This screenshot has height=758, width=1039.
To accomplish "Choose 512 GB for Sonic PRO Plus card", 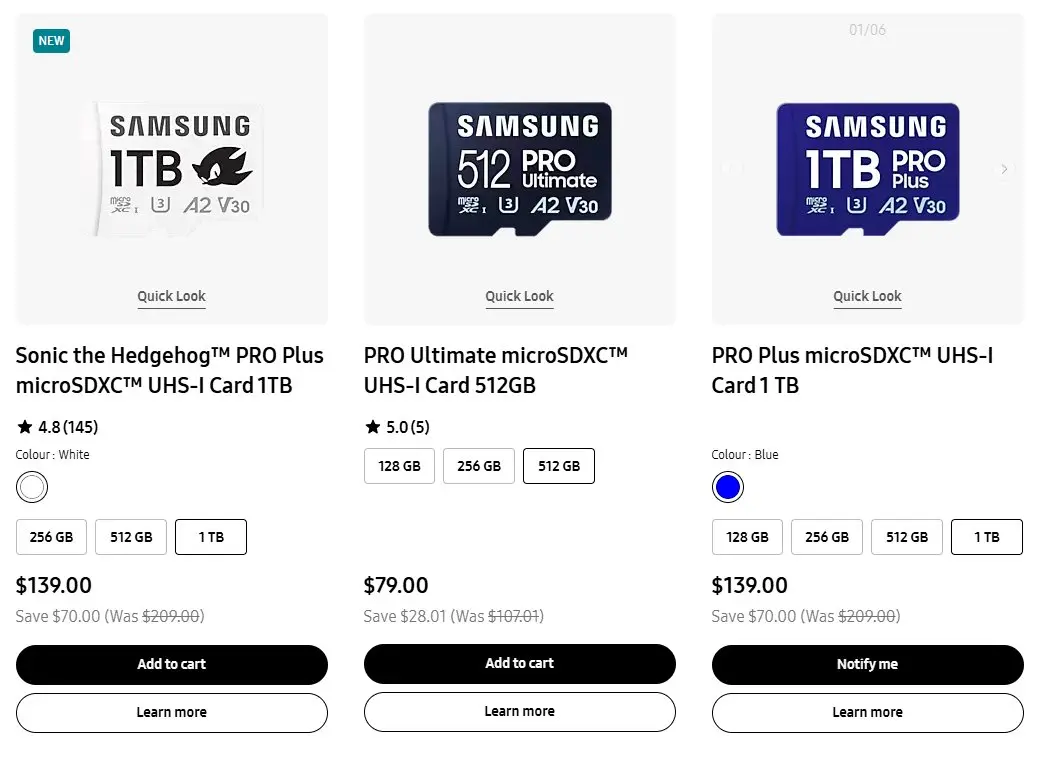I will click(x=131, y=537).
